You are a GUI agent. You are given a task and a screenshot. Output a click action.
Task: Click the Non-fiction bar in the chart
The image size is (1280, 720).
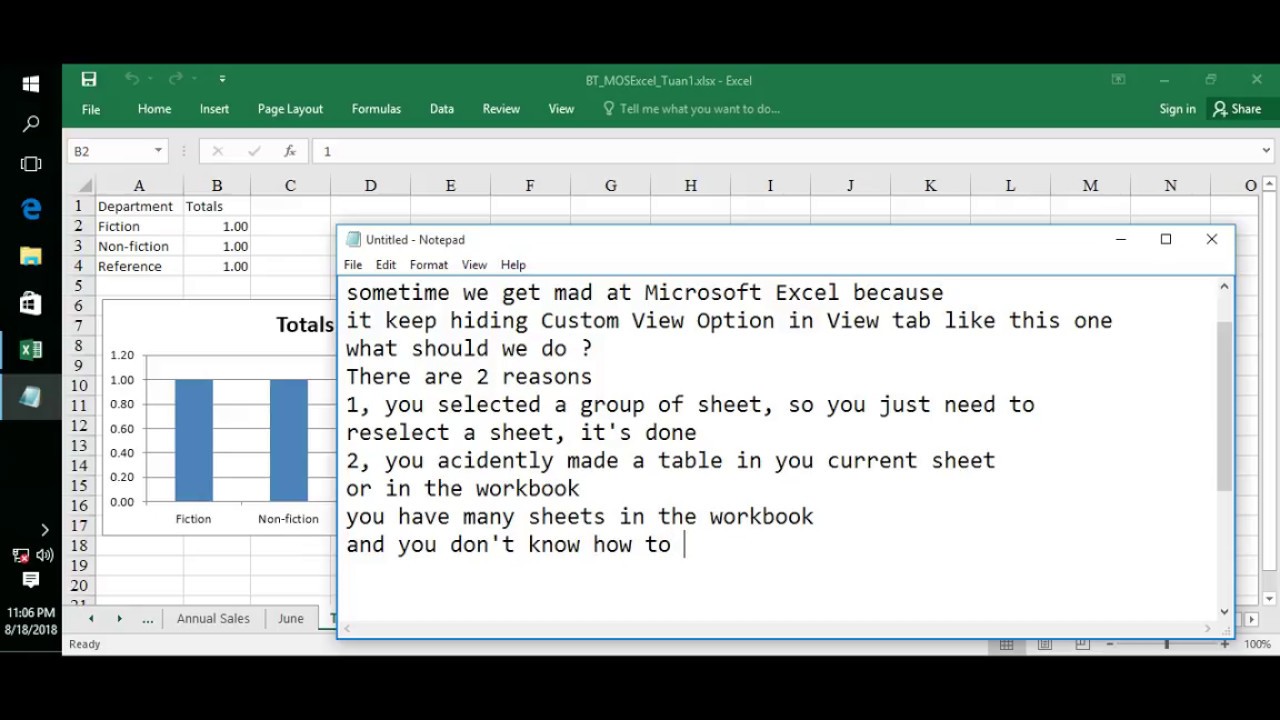tap(289, 440)
